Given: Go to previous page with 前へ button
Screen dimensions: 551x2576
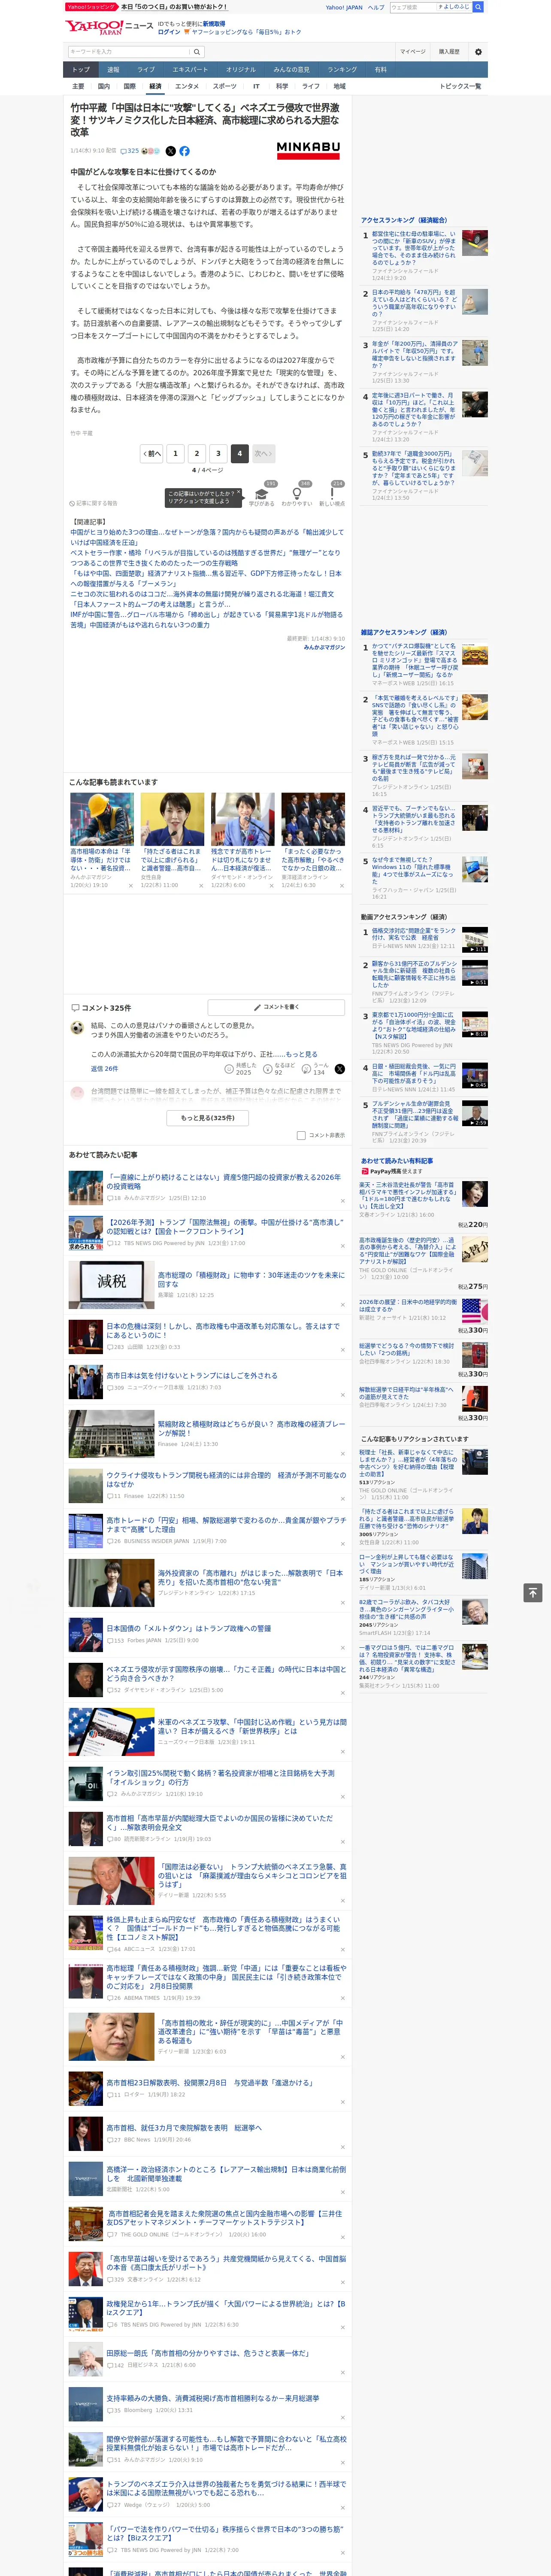Looking at the screenshot, I should point(151,453).
